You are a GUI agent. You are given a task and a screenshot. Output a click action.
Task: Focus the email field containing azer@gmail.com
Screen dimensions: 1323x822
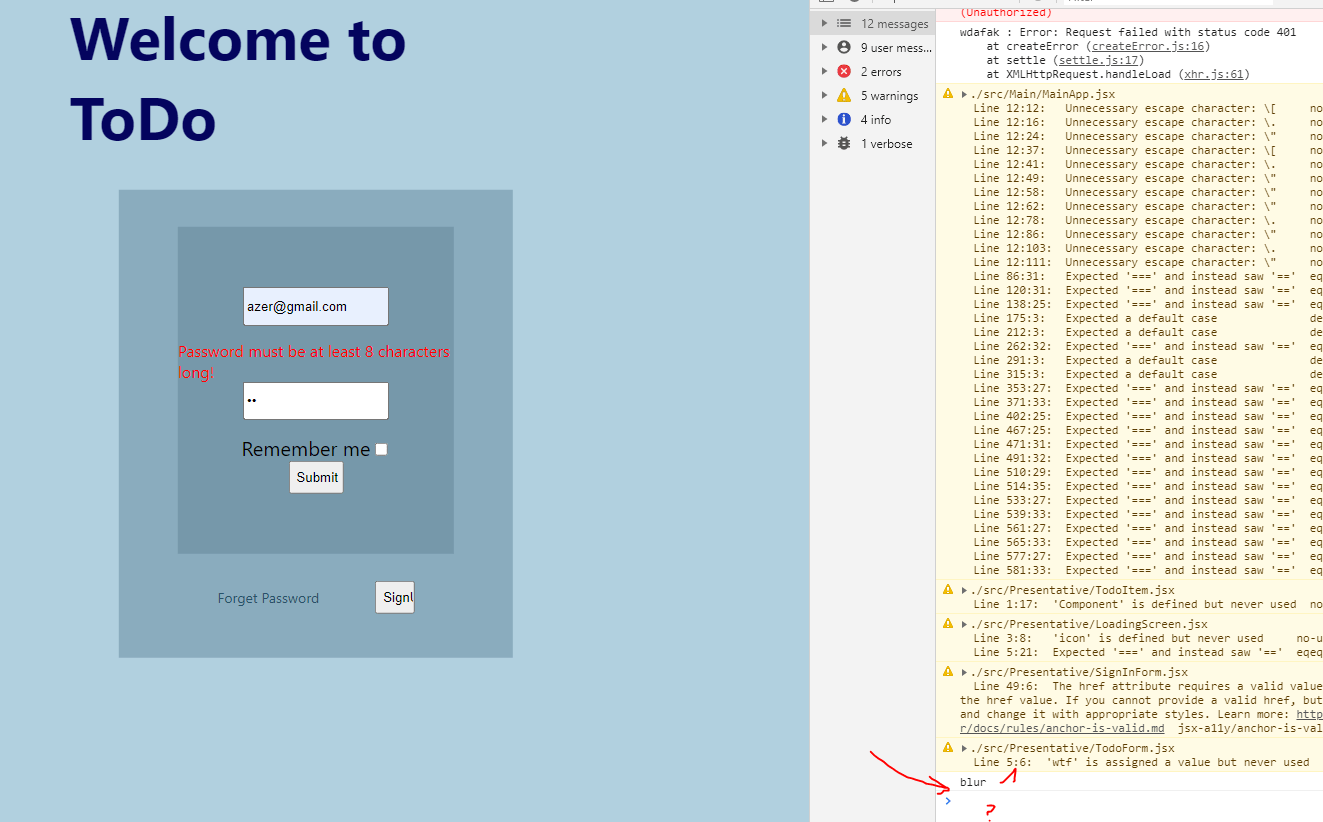tap(316, 306)
